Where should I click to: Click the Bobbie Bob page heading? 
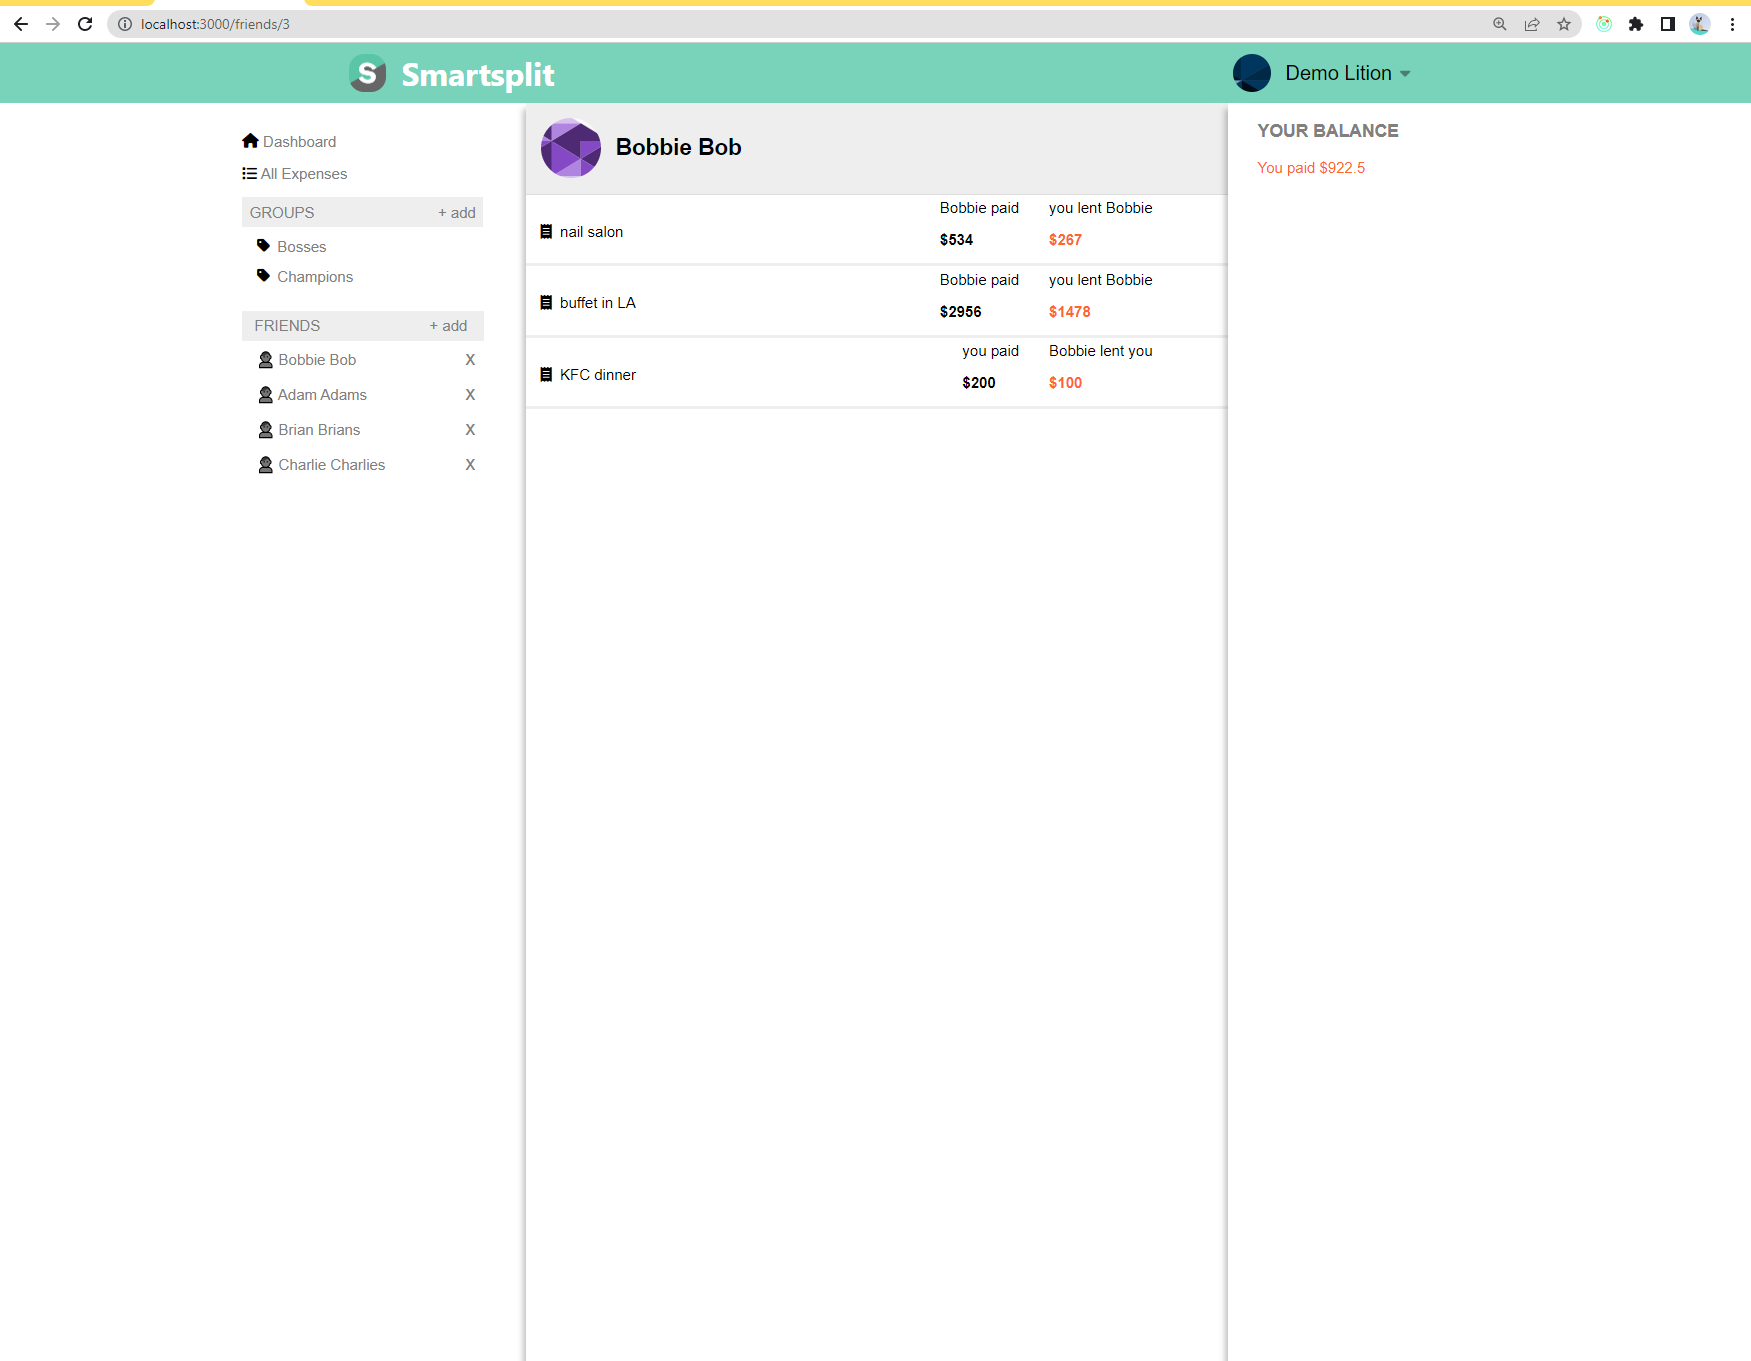click(x=678, y=147)
